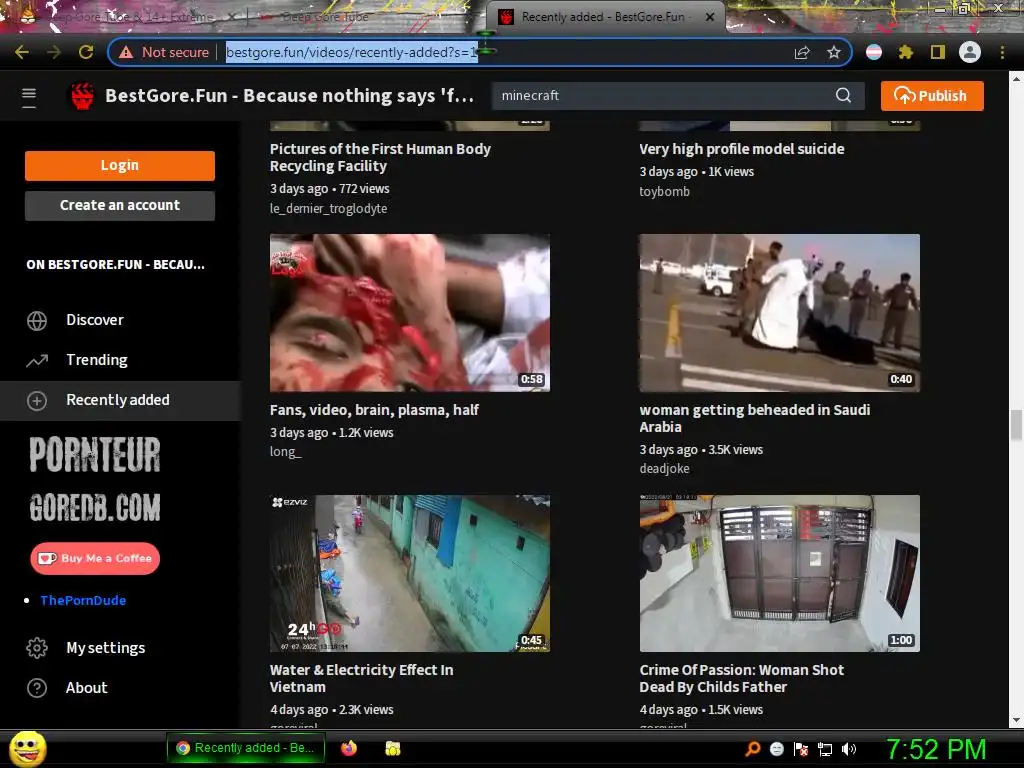The width and height of the screenshot is (1024, 768).
Task: Bookmark this page with the star icon
Action: click(834, 52)
